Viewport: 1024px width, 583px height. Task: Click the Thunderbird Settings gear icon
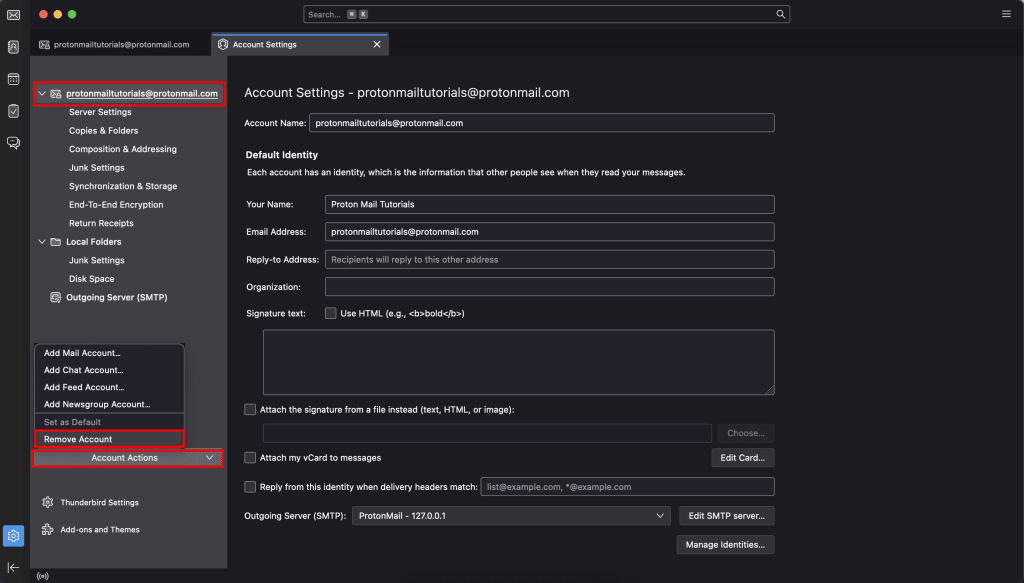point(48,502)
